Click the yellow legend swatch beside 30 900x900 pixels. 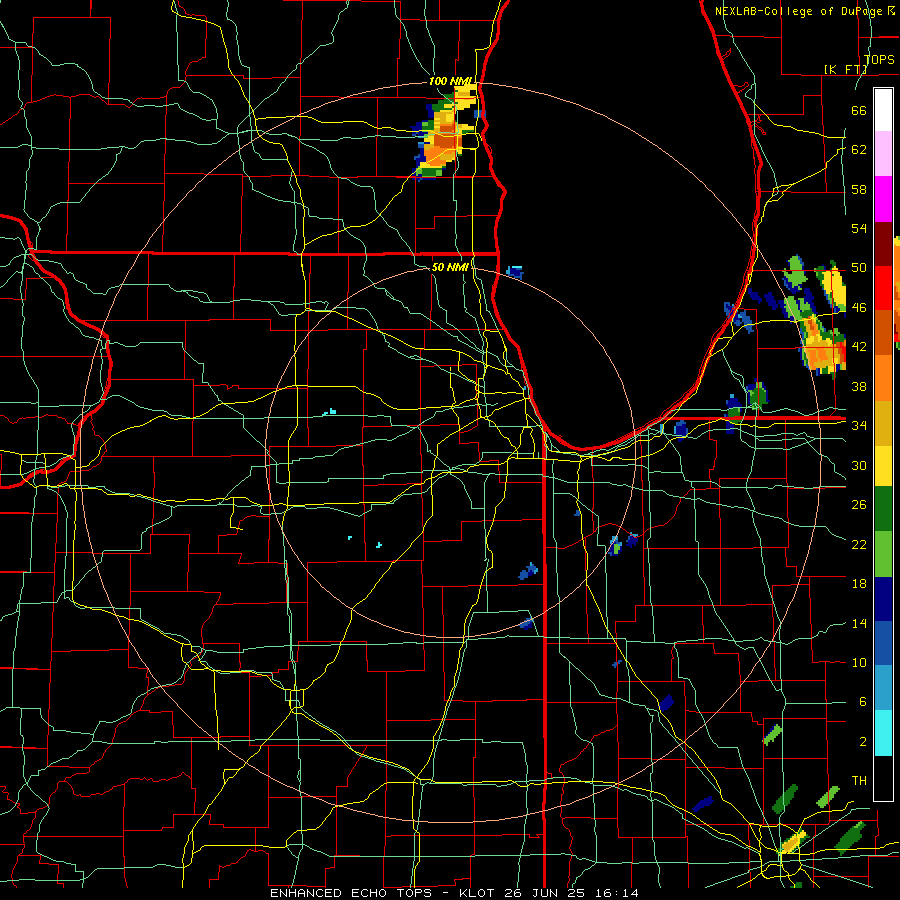883,466
